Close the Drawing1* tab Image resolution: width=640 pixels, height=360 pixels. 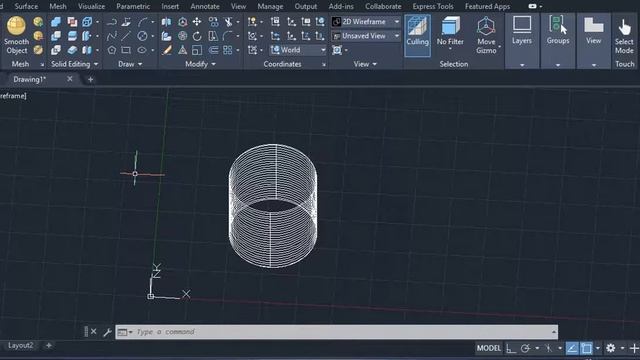click(70, 79)
